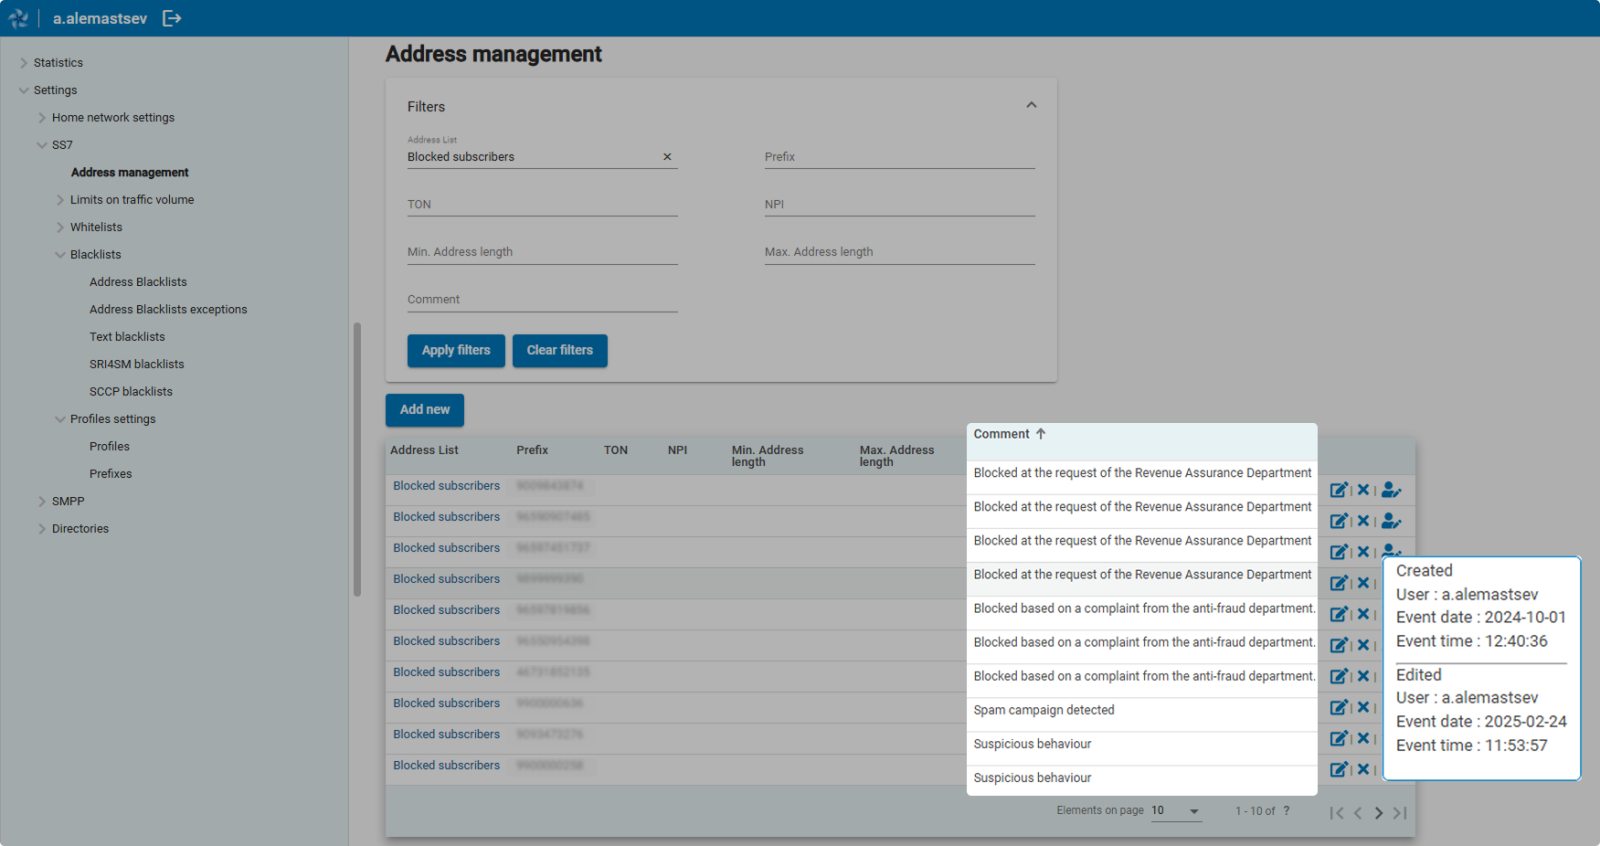
Task: Go to the next results page
Action: coord(1379,813)
